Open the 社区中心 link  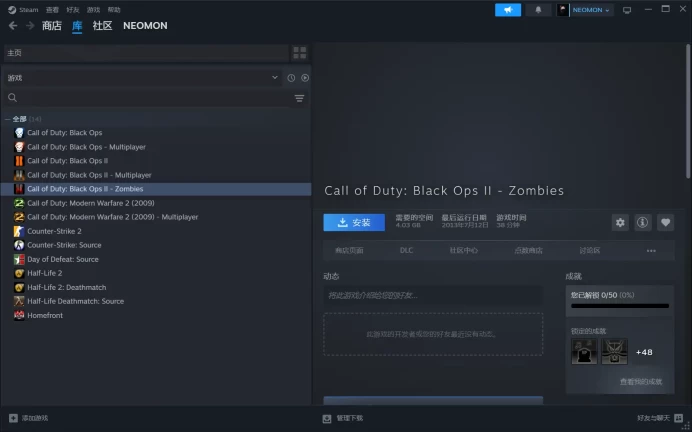463,250
